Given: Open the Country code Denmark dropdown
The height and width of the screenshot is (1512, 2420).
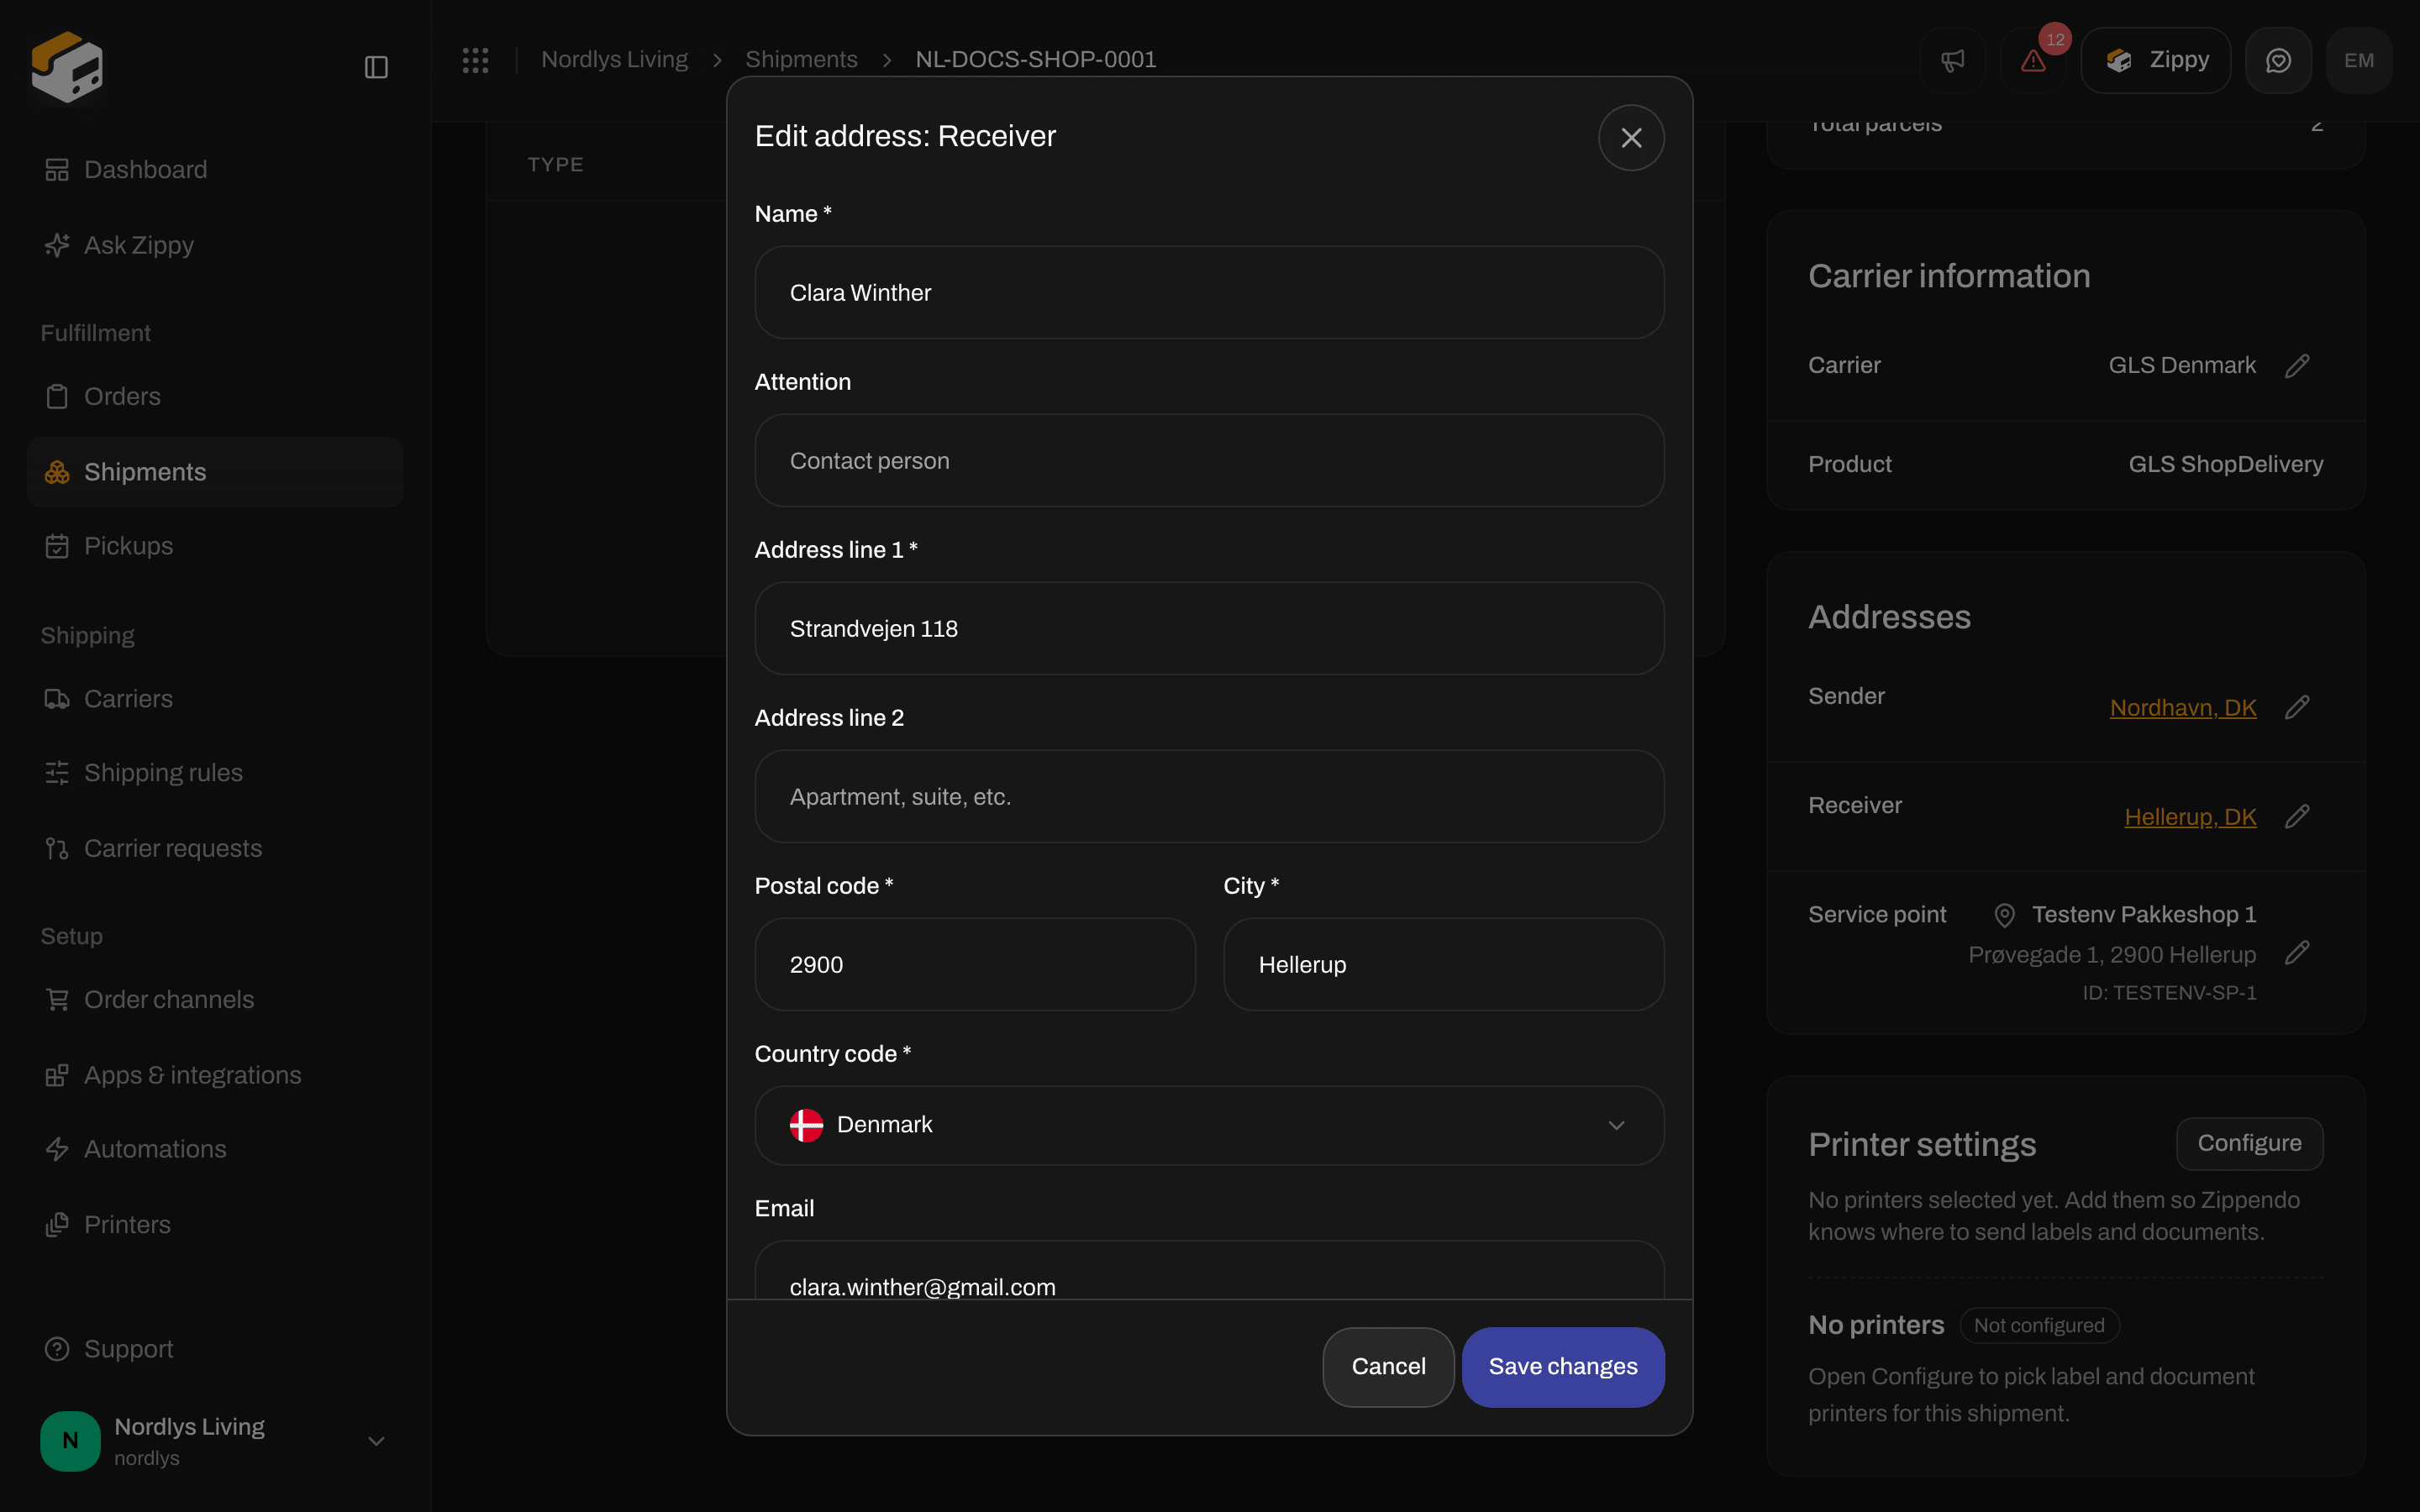Looking at the screenshot, I should [x=1209, y=1125].
